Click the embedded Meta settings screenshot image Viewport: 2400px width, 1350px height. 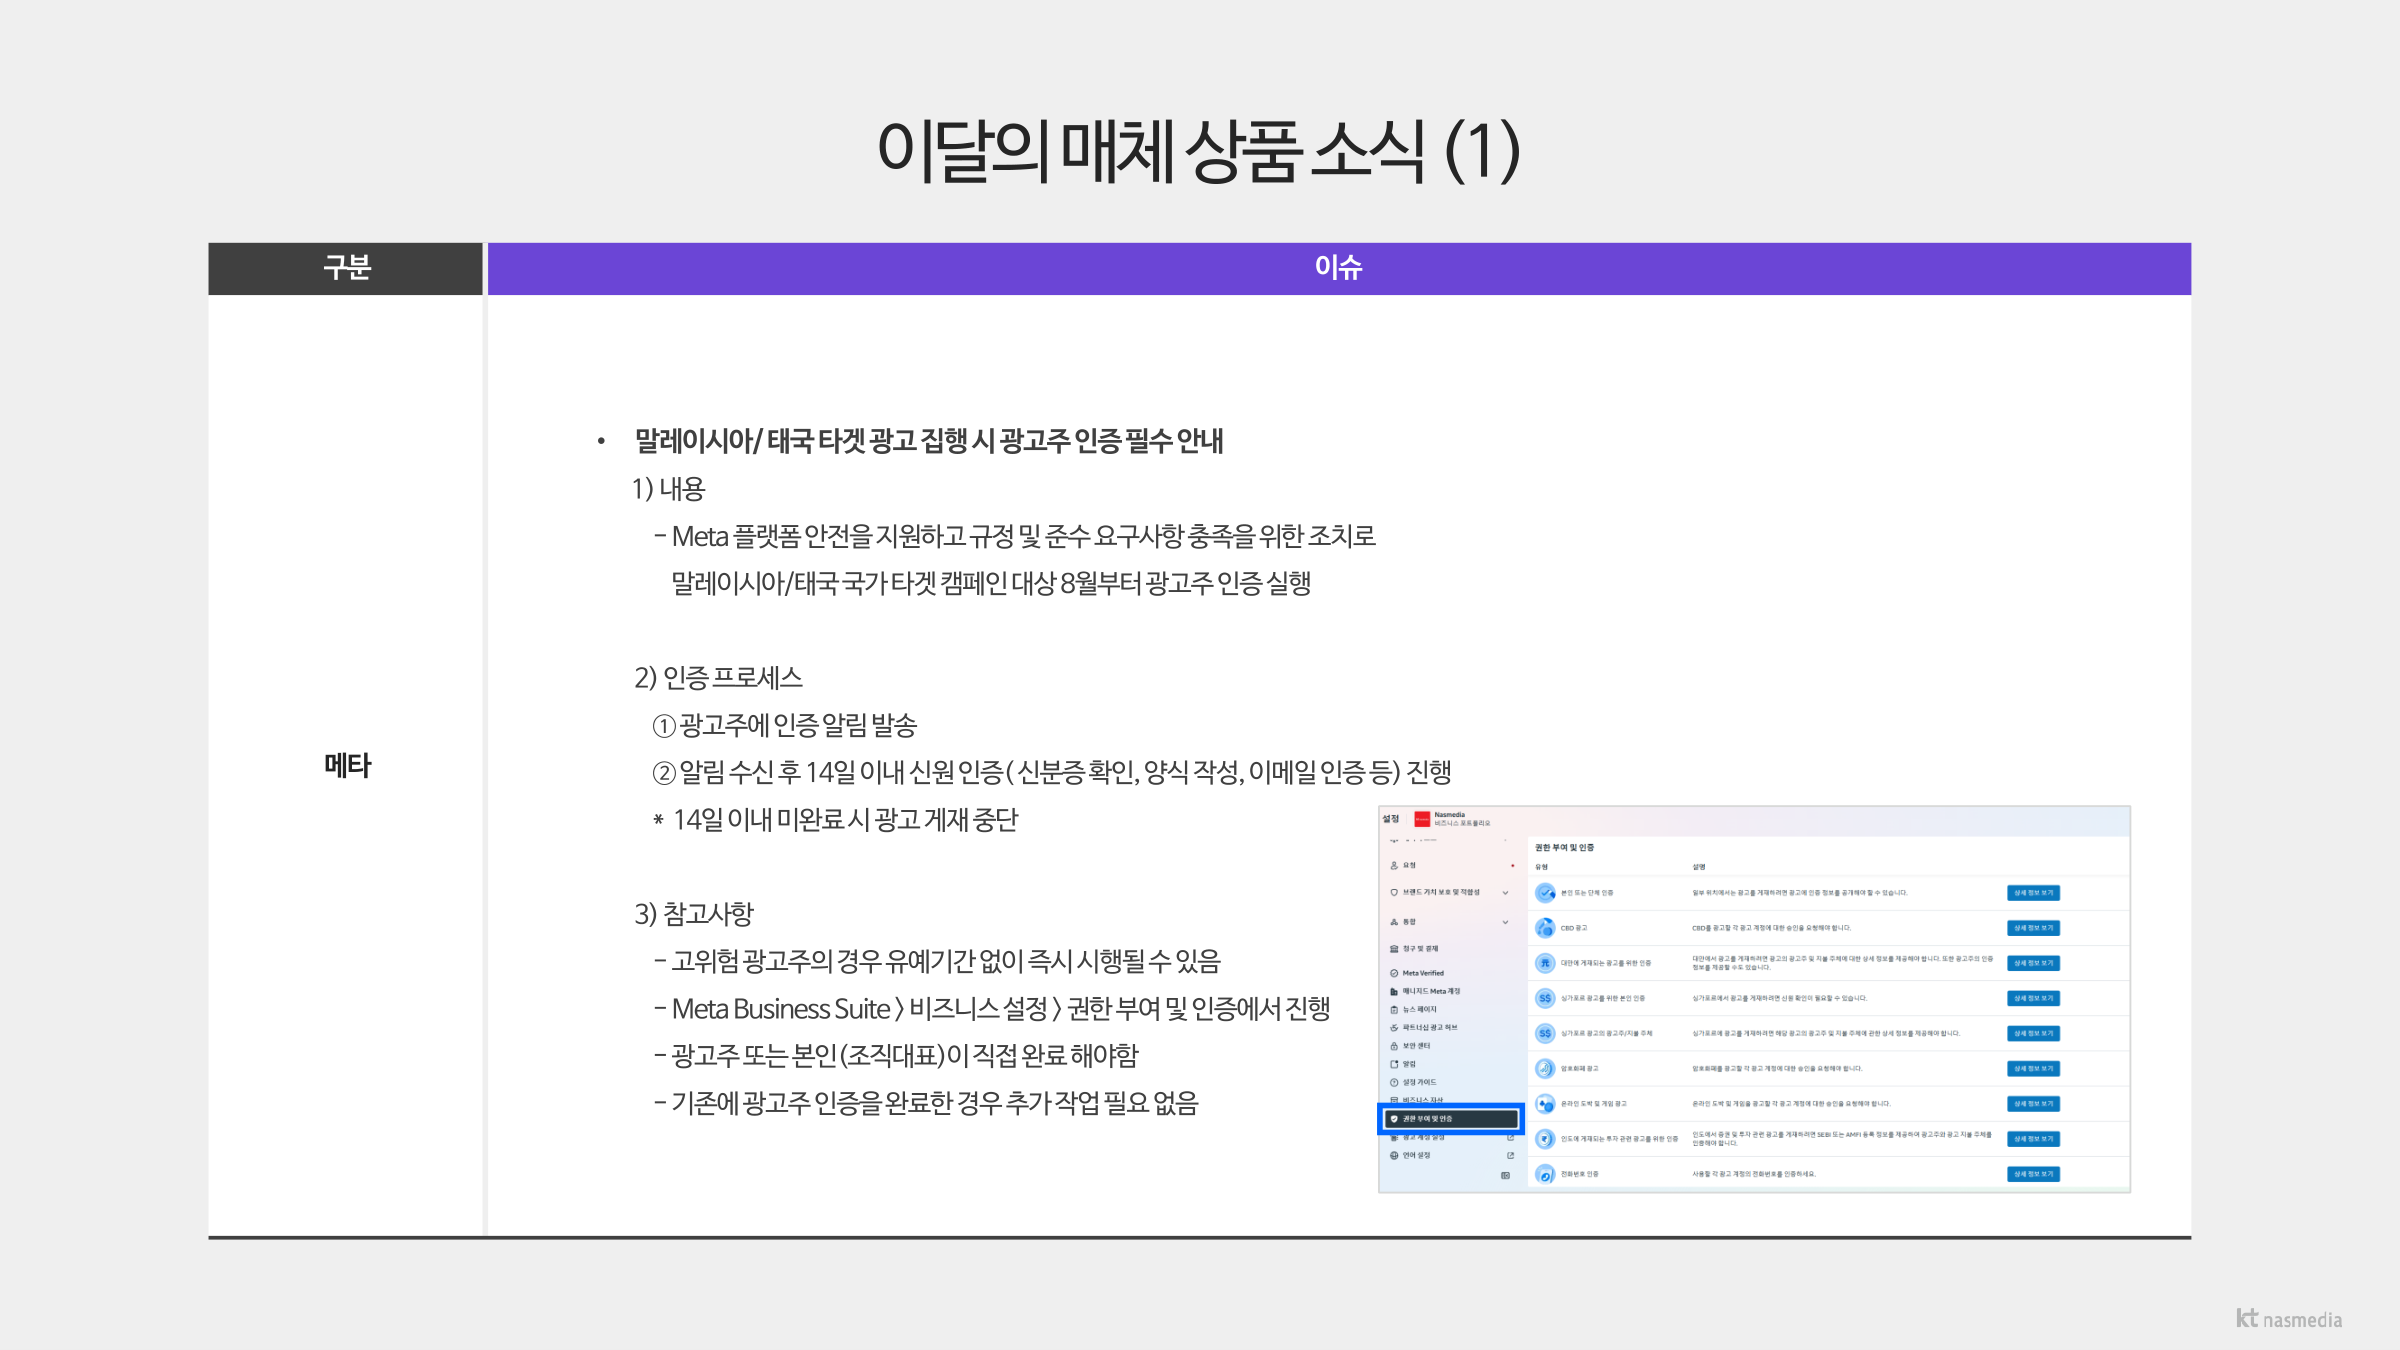click(1754, 999)
